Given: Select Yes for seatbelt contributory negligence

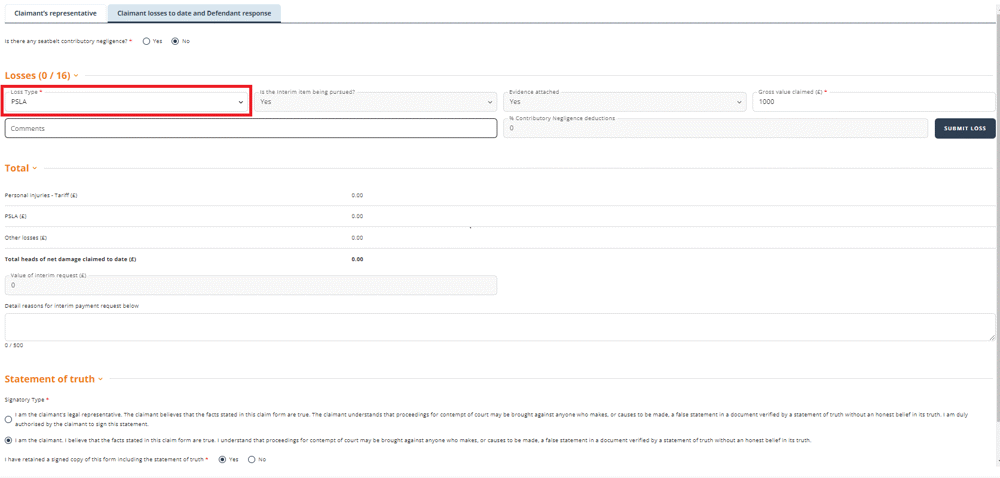Looking at the screenshot, I should click(146, 41).
